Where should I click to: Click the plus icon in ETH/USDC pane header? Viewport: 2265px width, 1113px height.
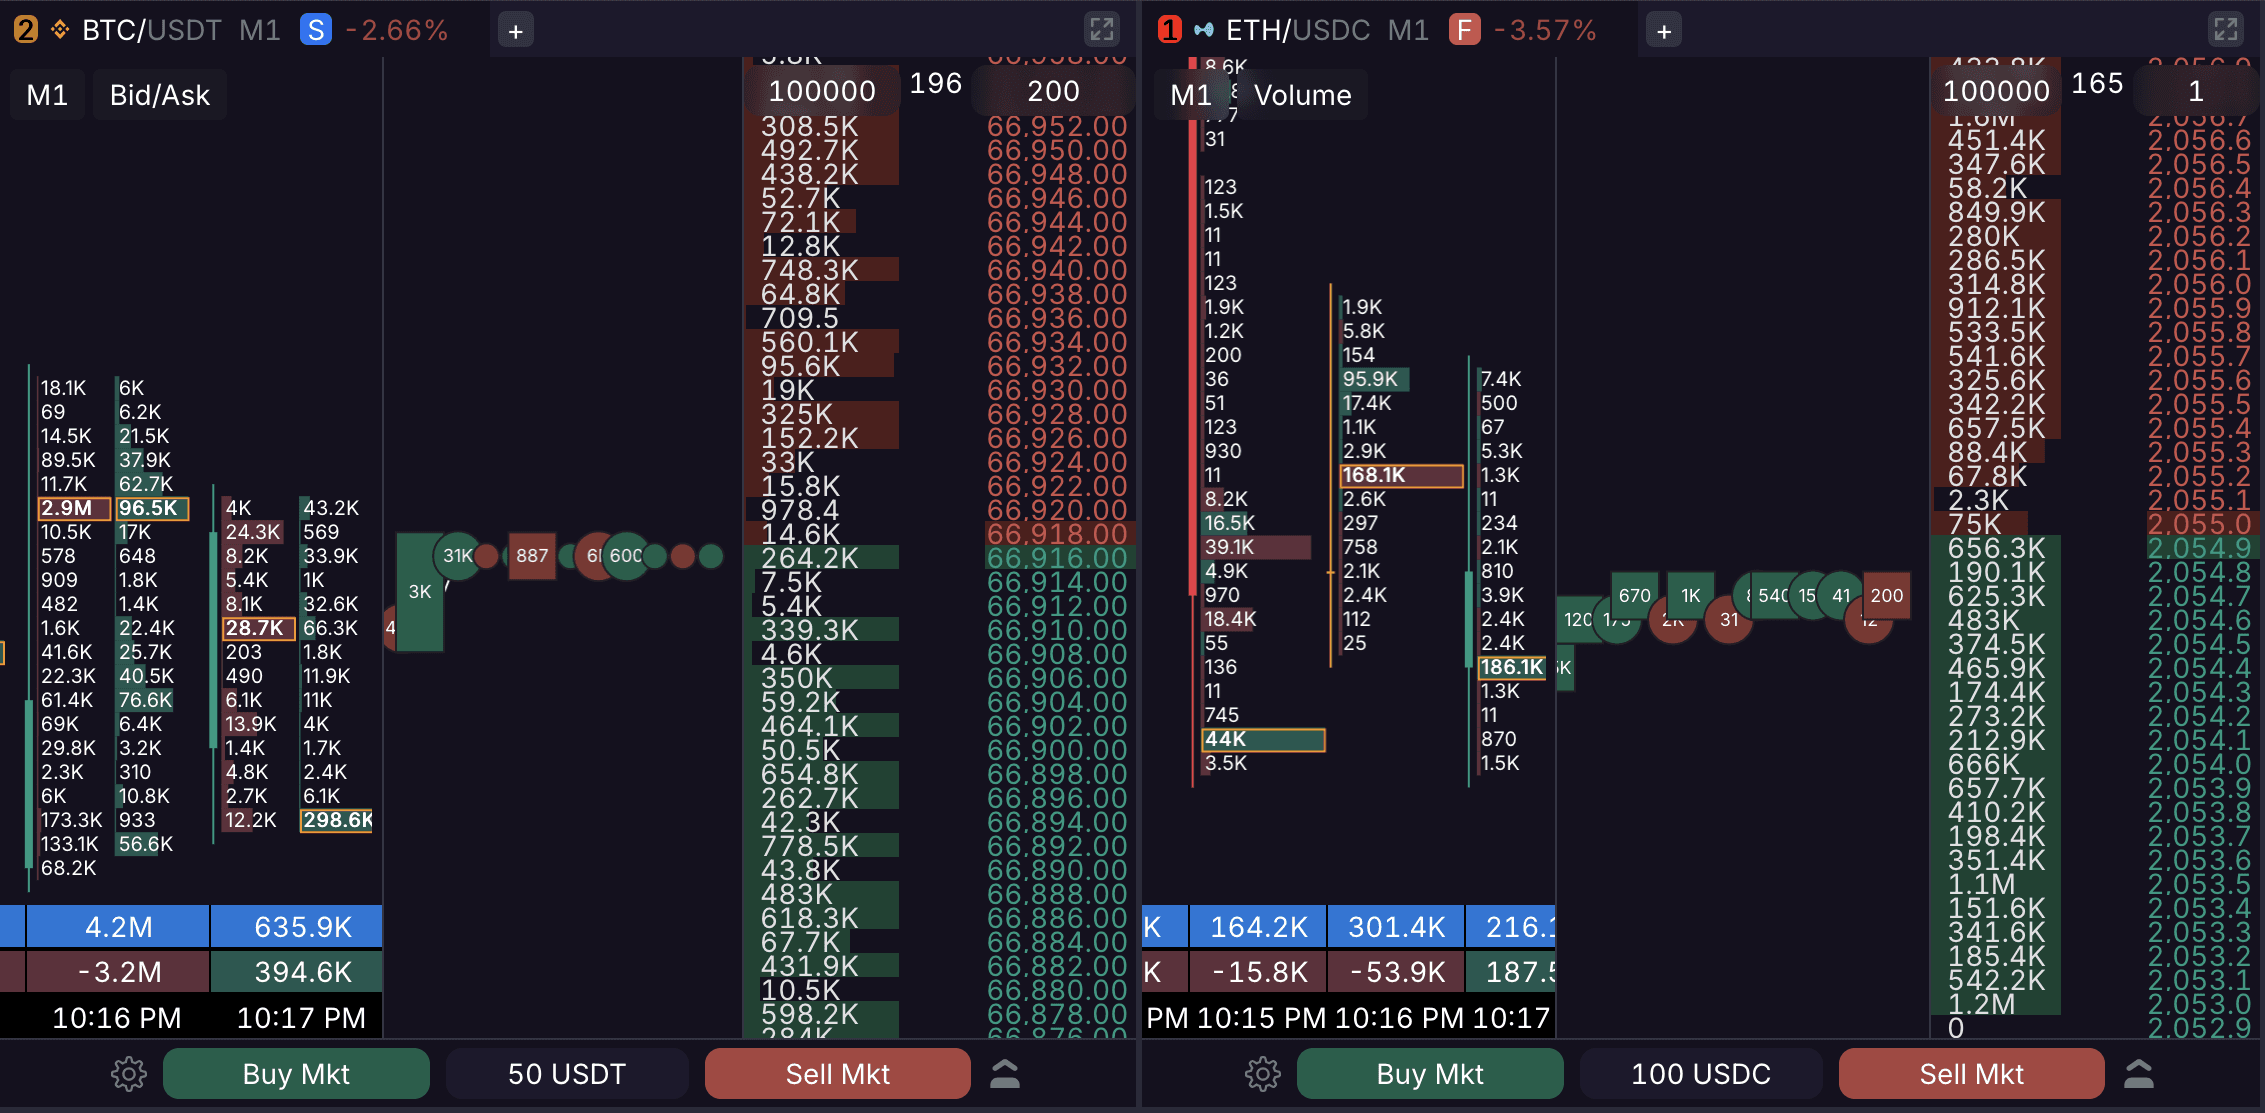pyautogui.click(x=1663, y=31)
